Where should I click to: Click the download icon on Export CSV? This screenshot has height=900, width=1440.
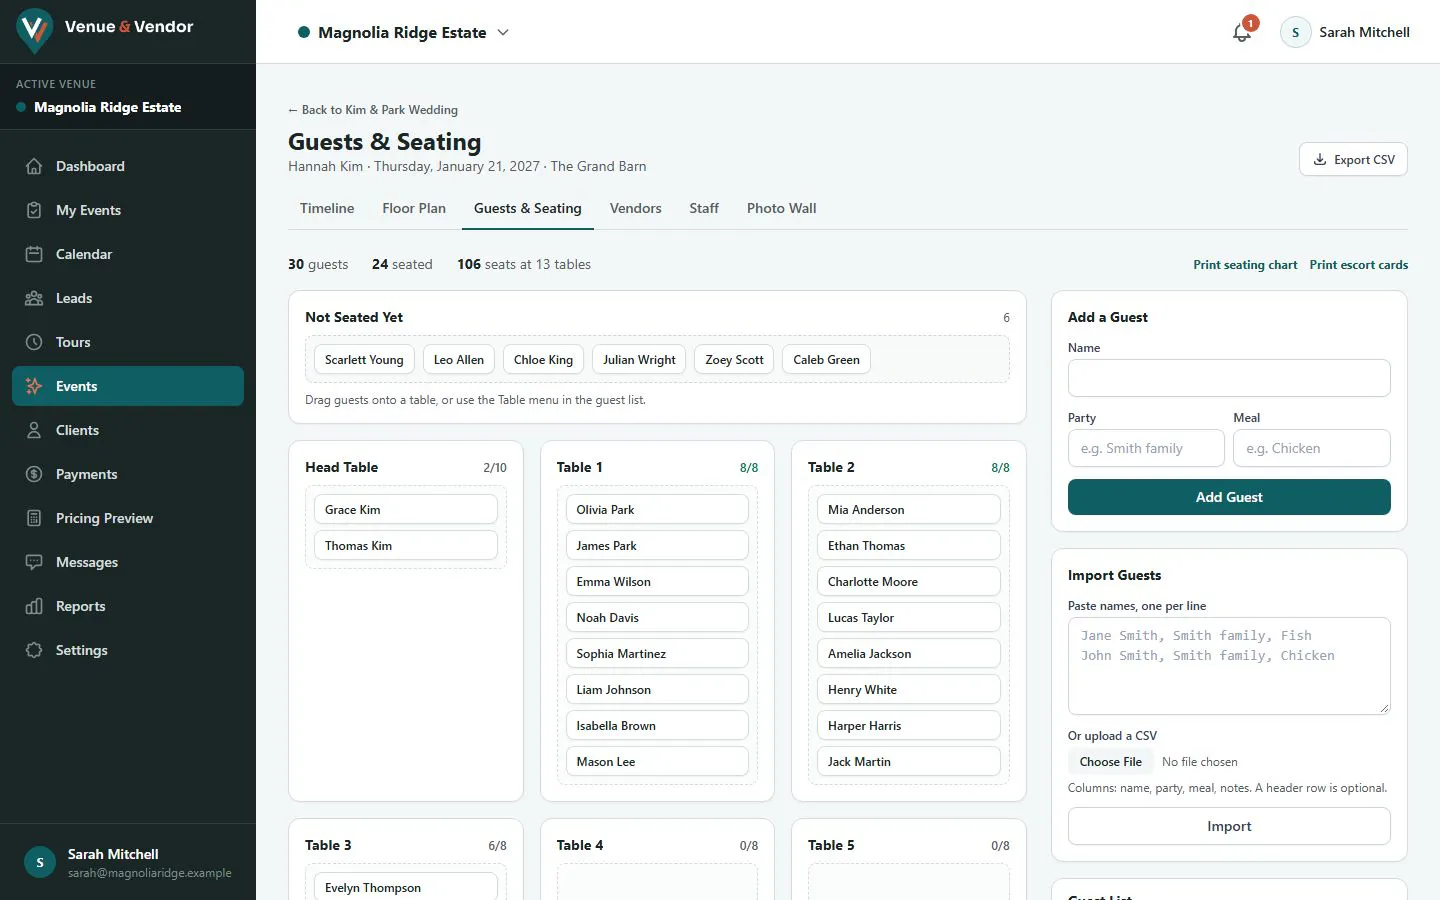click(1320, 160)
